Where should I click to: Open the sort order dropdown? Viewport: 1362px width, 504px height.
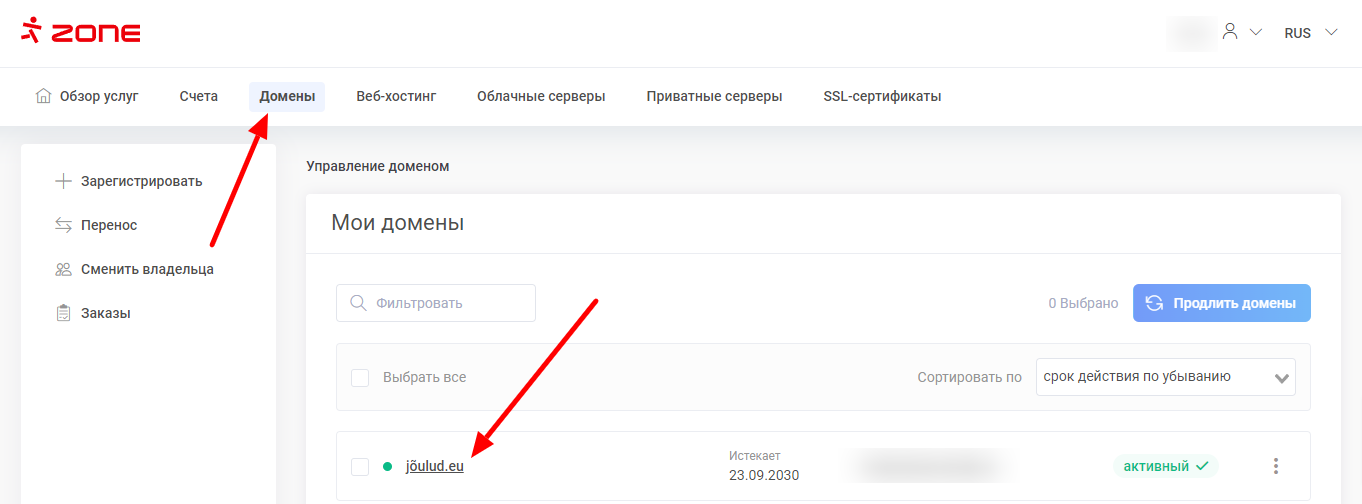(1165, 377)
